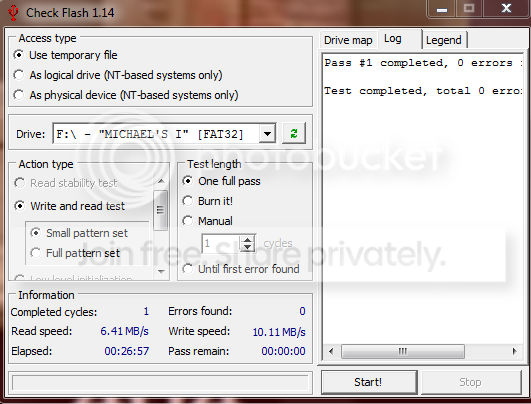531x404 pixels.
Task: Click the Start! button
Action: click(x=368, y=382)
